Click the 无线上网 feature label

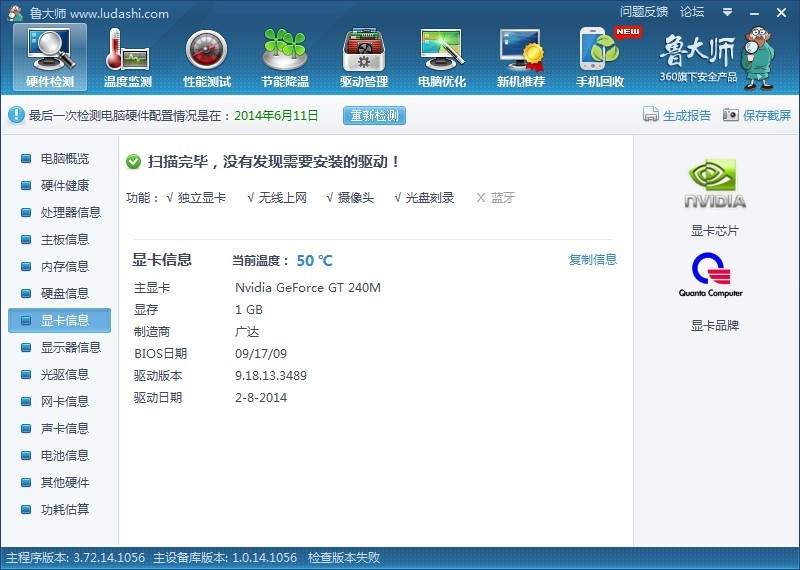coord(282,198)
